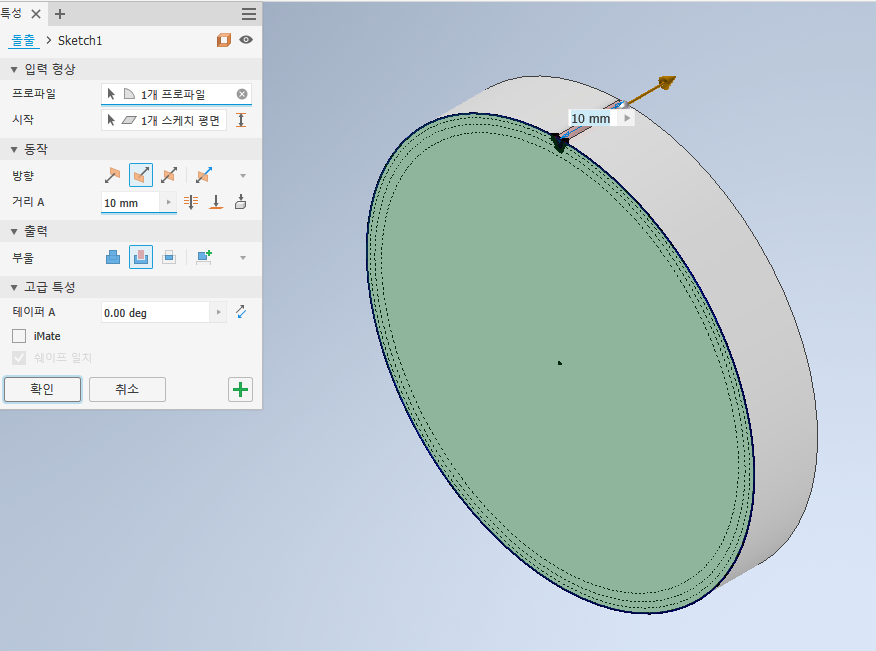Click the New Solid icon

tap(204, 257)
